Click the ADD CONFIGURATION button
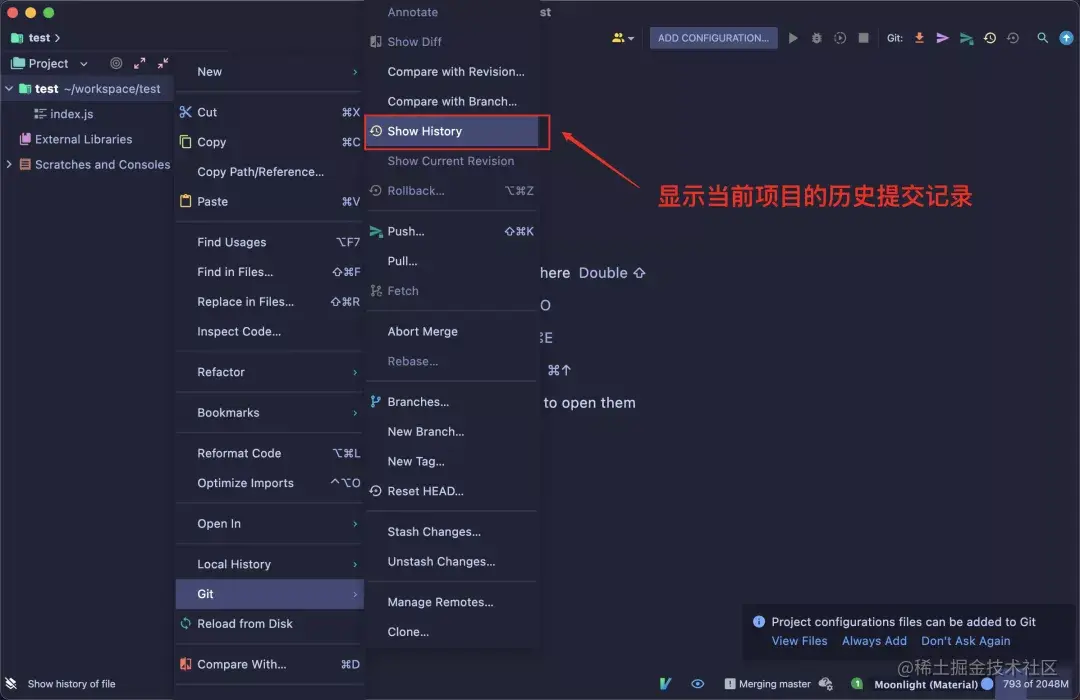1080x700 pixels. pyautogui.click(x=713, y=37)
